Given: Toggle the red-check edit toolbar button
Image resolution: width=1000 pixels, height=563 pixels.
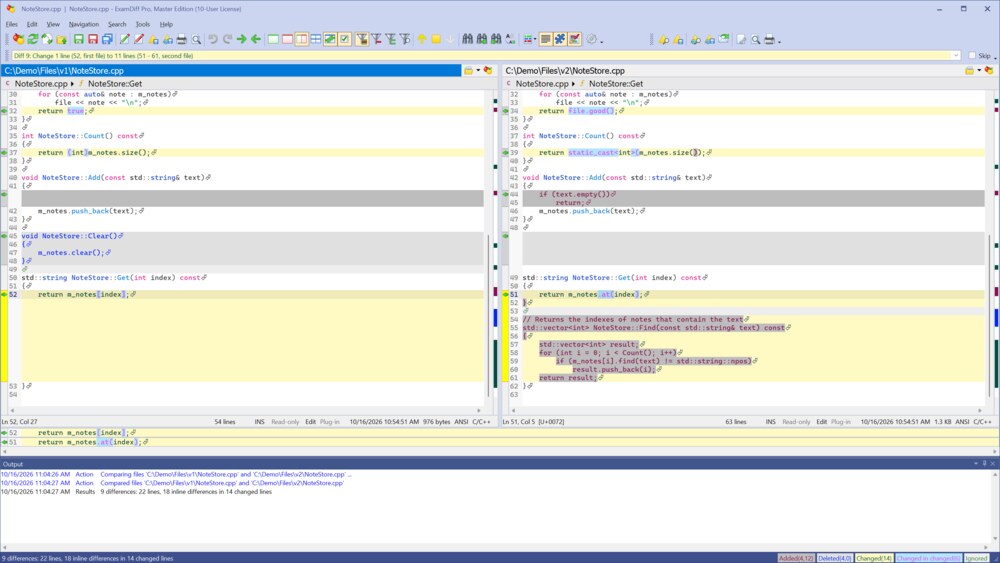Looking at the screenshot, I should pyautogui.click(x=574, y=40).
